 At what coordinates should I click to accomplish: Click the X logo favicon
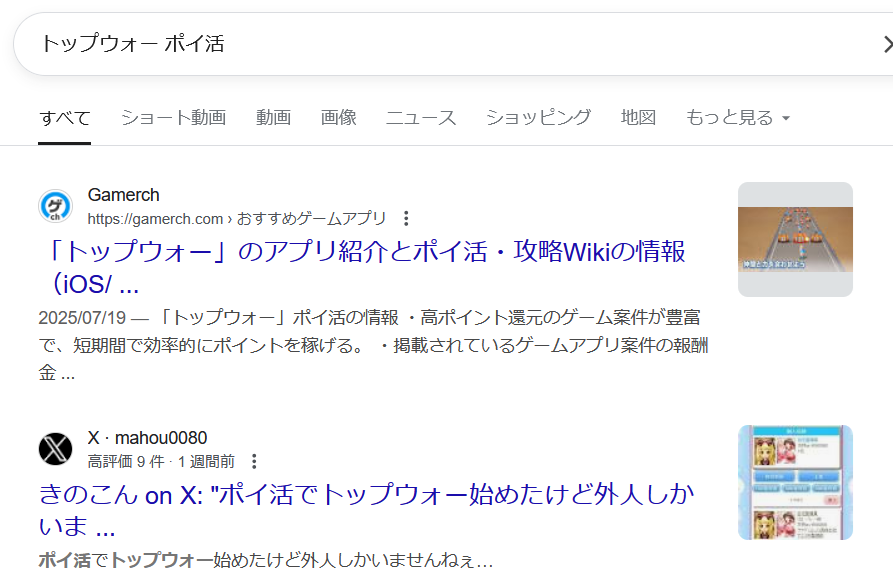[x=56, y=449]
